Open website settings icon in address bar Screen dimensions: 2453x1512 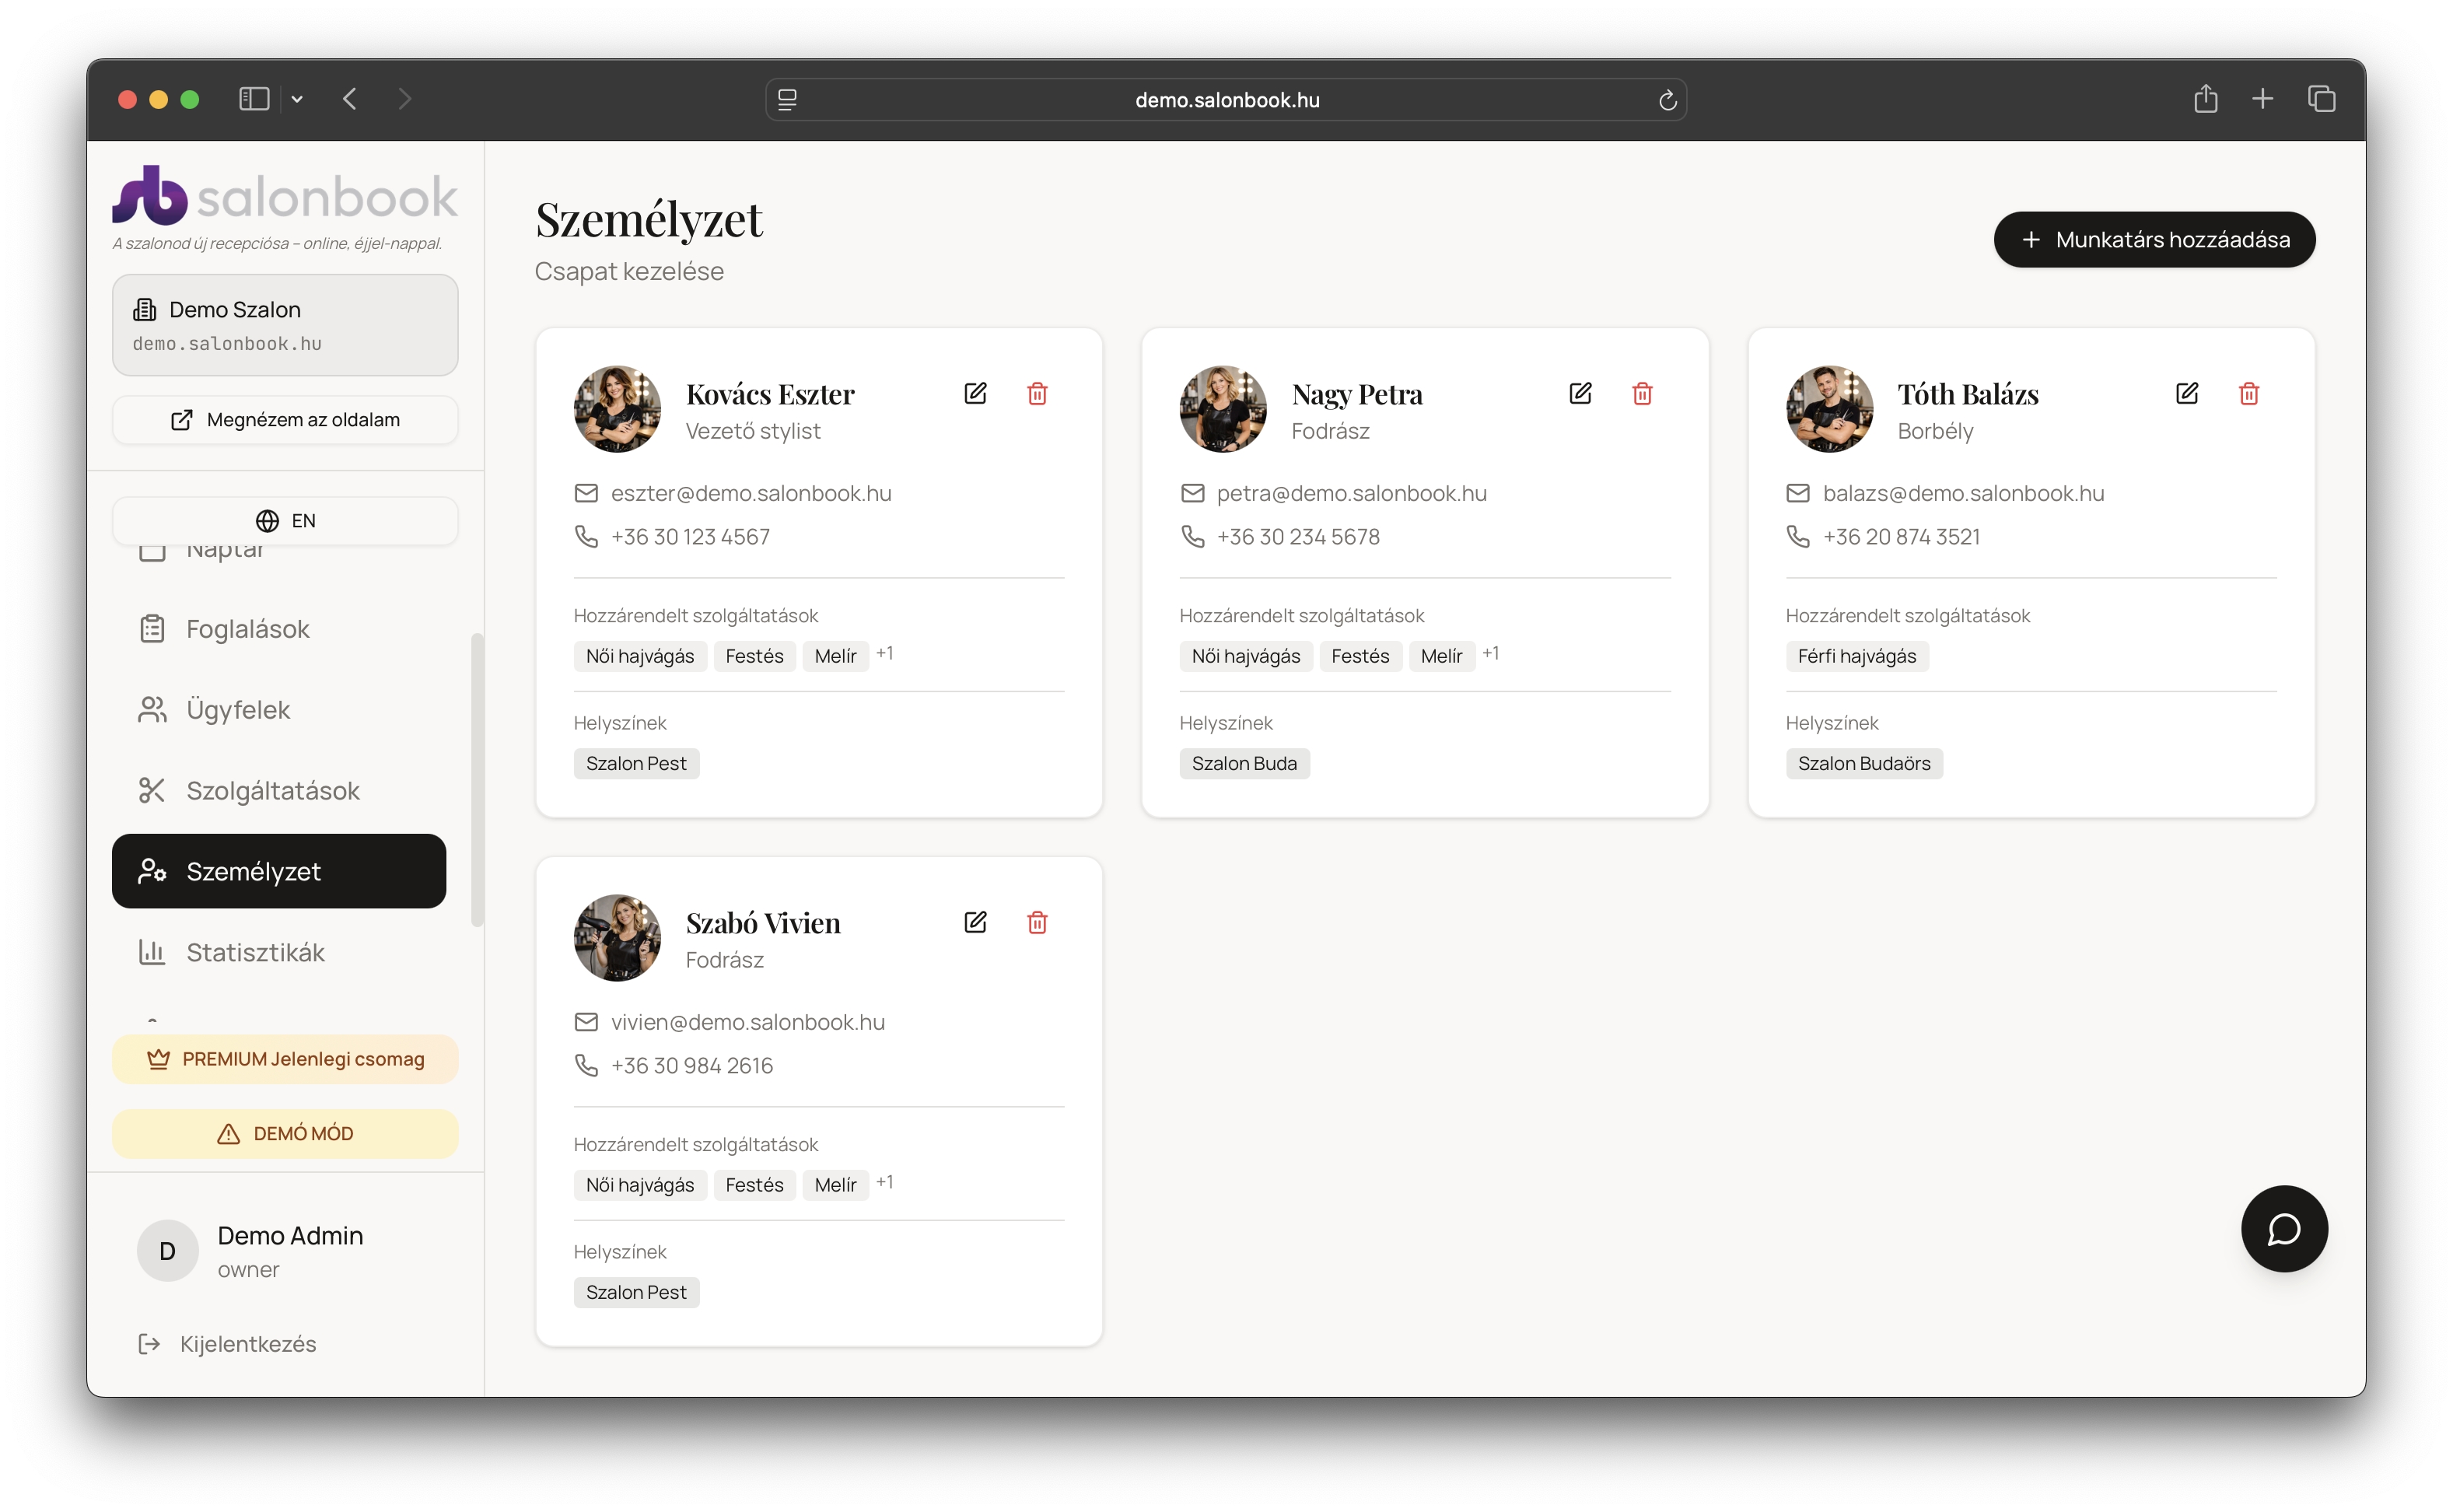coord(787,99)
